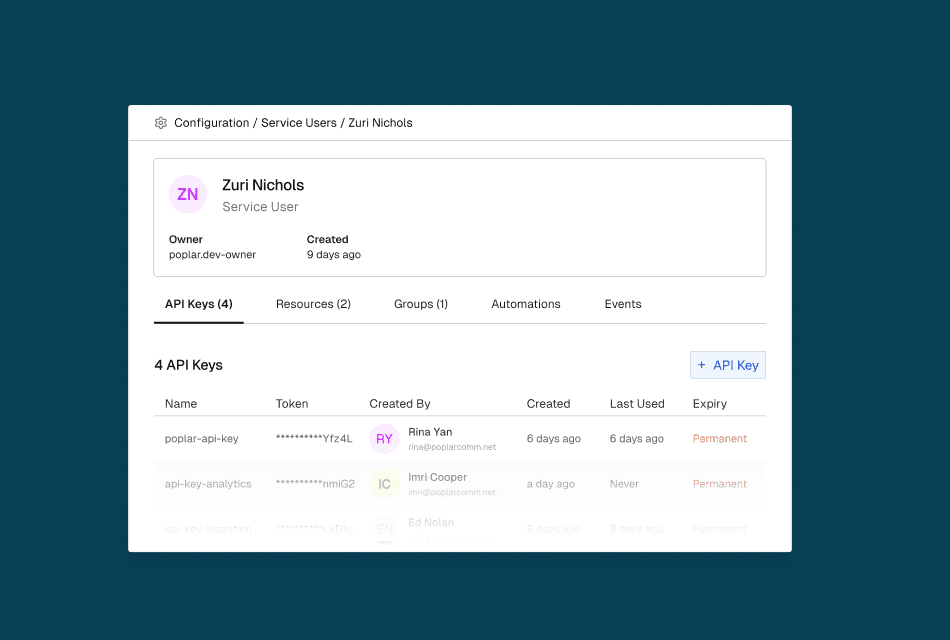Sort by Token column header
The height and width of the screenshot is (640, 950).
click(x=292, y=404)
